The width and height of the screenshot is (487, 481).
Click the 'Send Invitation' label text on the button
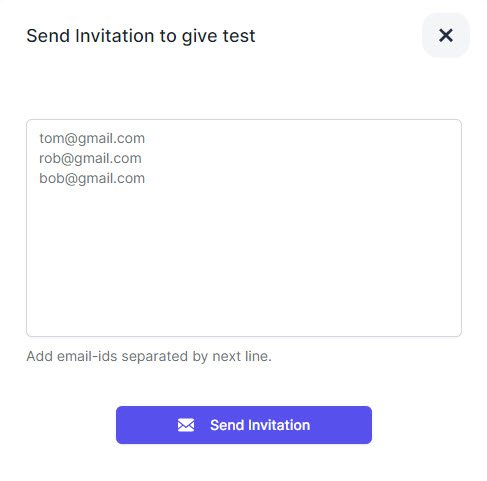pyautogui.click(x=260, y=425)
